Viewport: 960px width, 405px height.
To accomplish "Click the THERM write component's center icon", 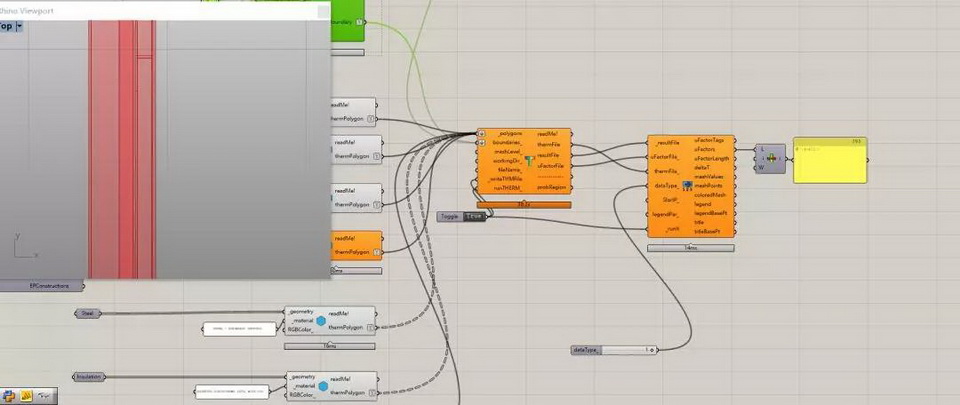I will point(531,160).
